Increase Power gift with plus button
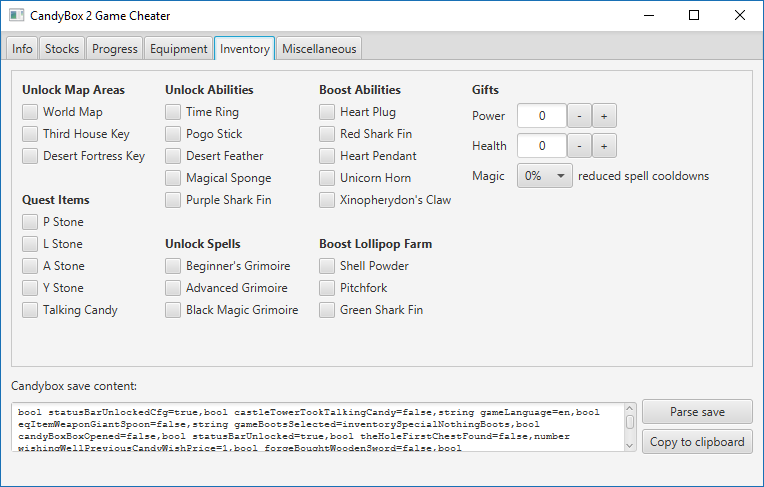This screenshot has width=764, height=487. click(x=604, y=116)
